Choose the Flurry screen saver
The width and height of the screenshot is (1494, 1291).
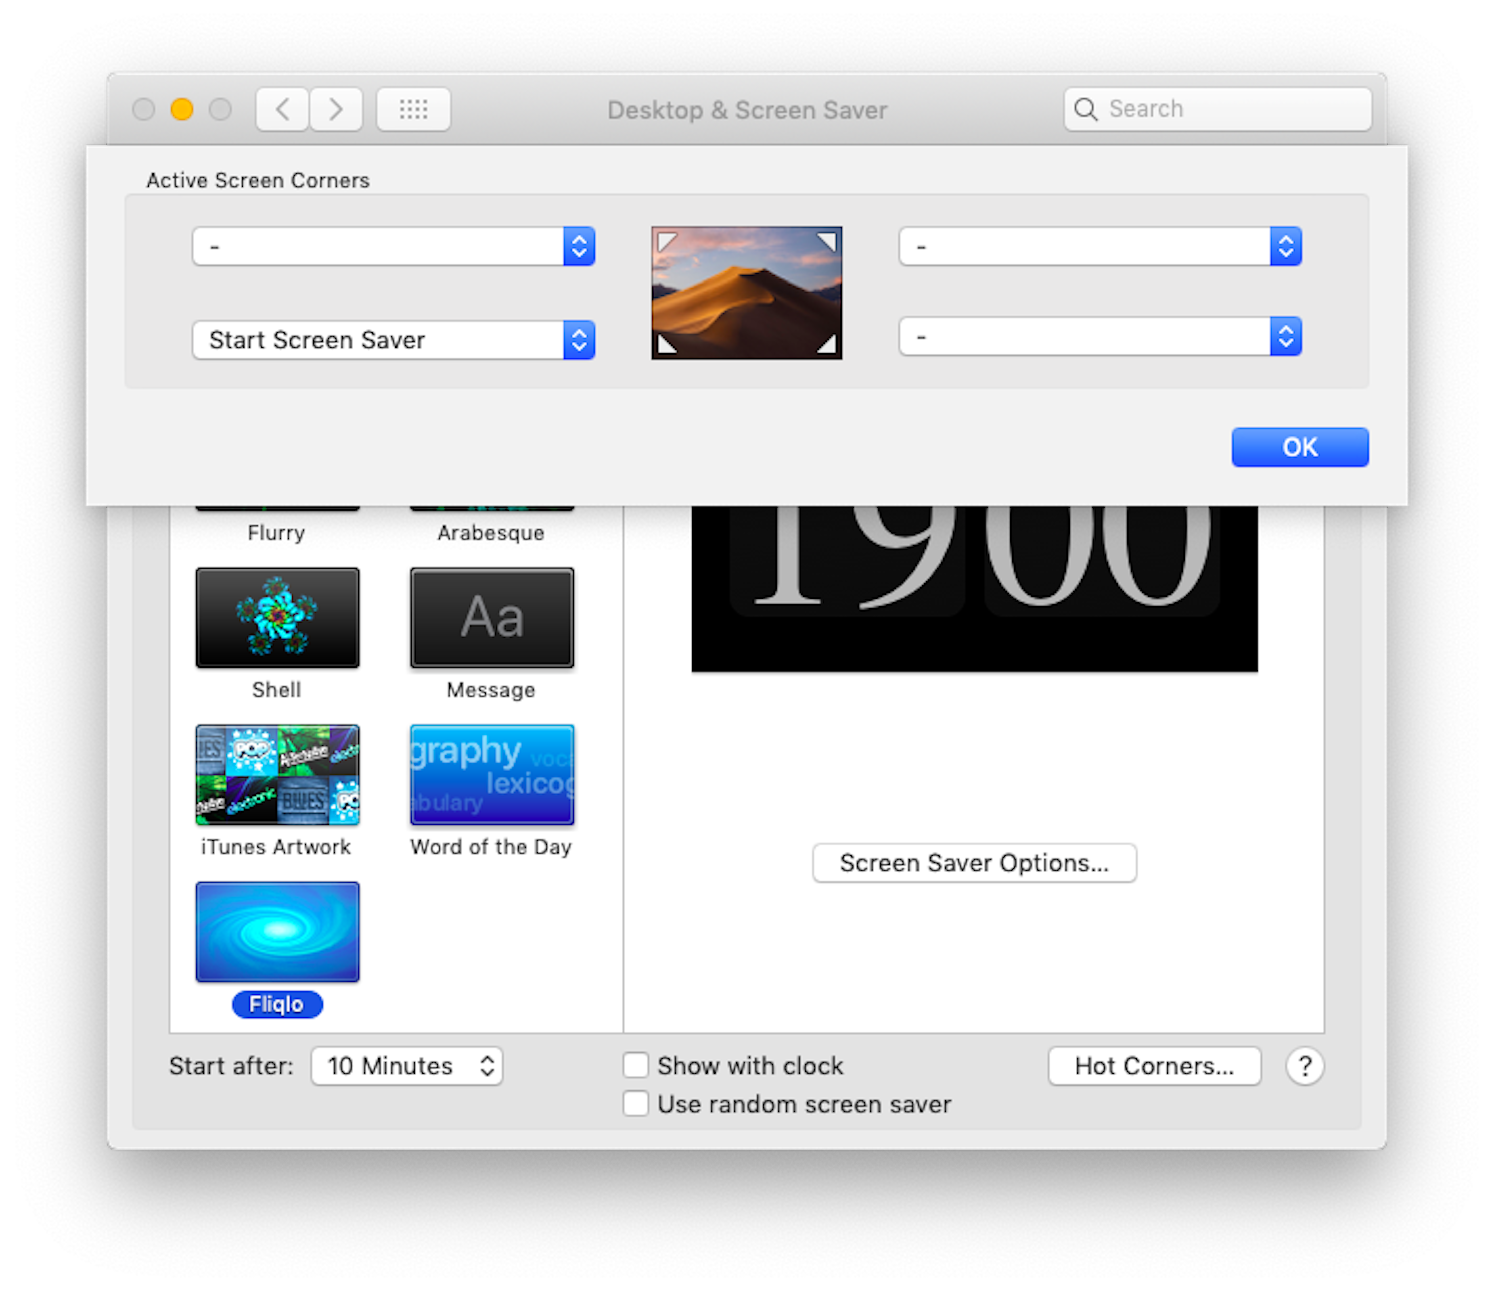277,505
